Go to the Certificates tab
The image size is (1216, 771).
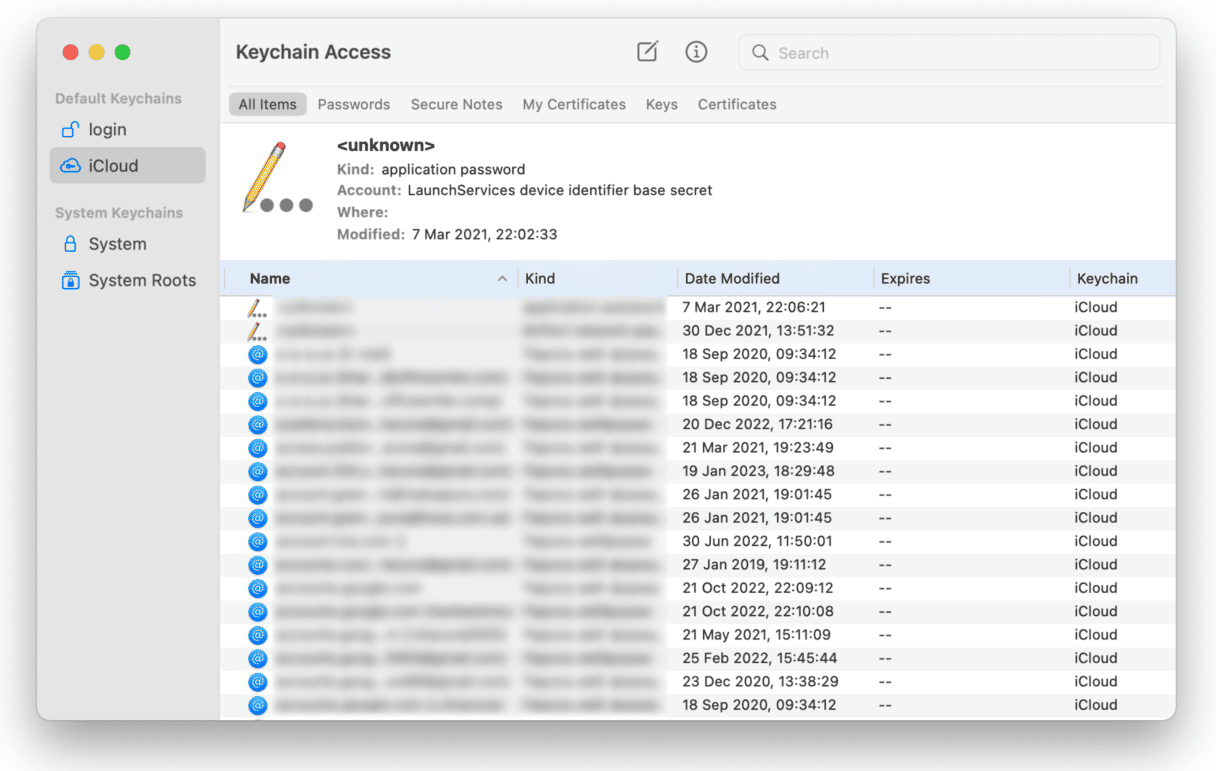[x=737, y=104]
